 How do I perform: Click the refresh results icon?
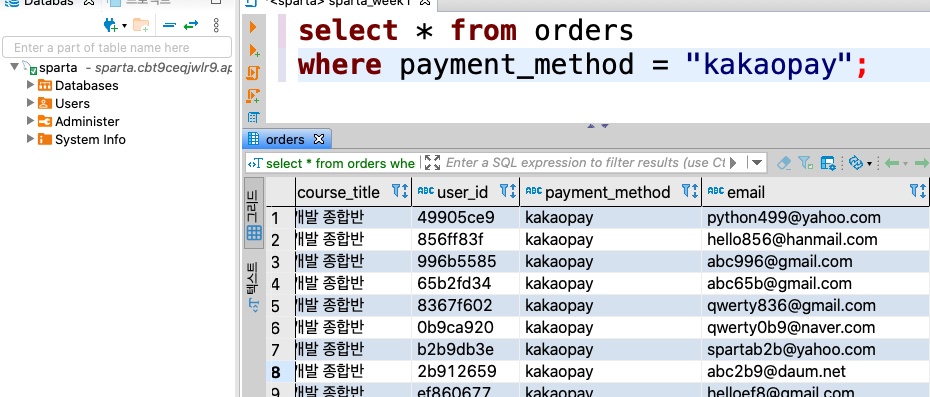(x=855, y=163)
